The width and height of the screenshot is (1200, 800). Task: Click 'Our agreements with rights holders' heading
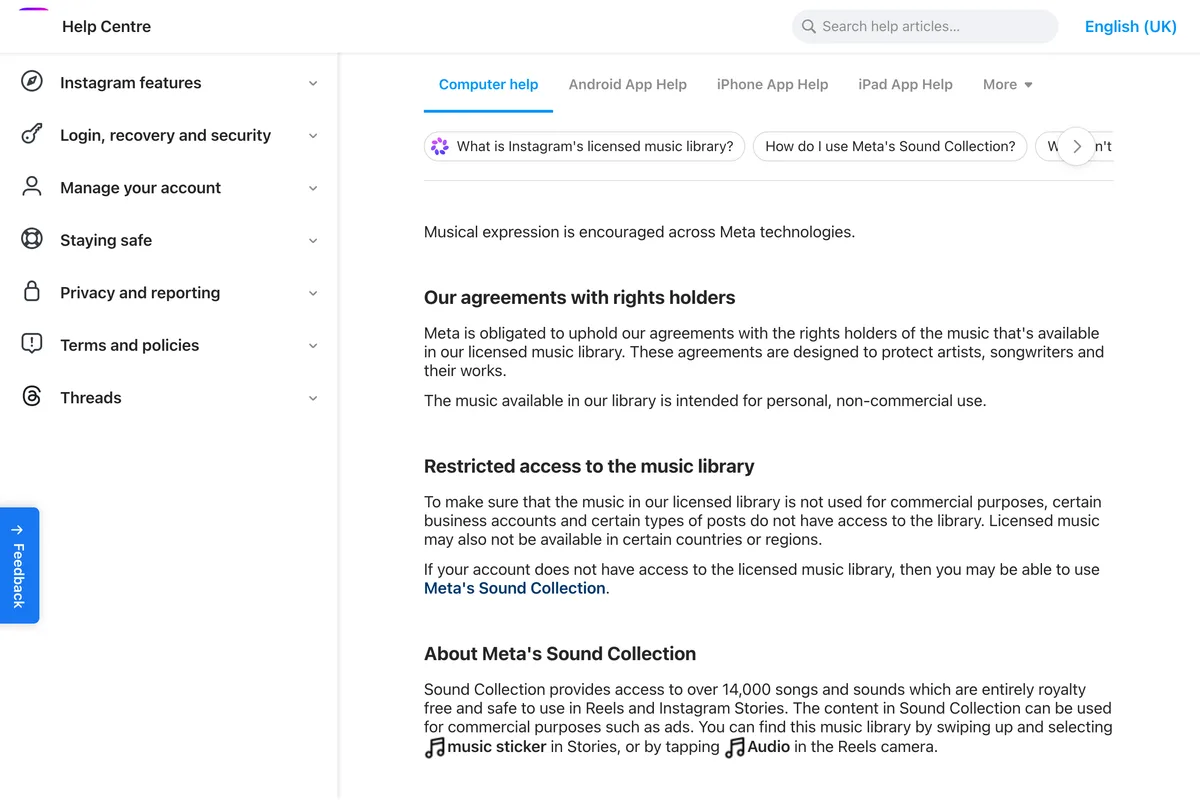(579, 297)
